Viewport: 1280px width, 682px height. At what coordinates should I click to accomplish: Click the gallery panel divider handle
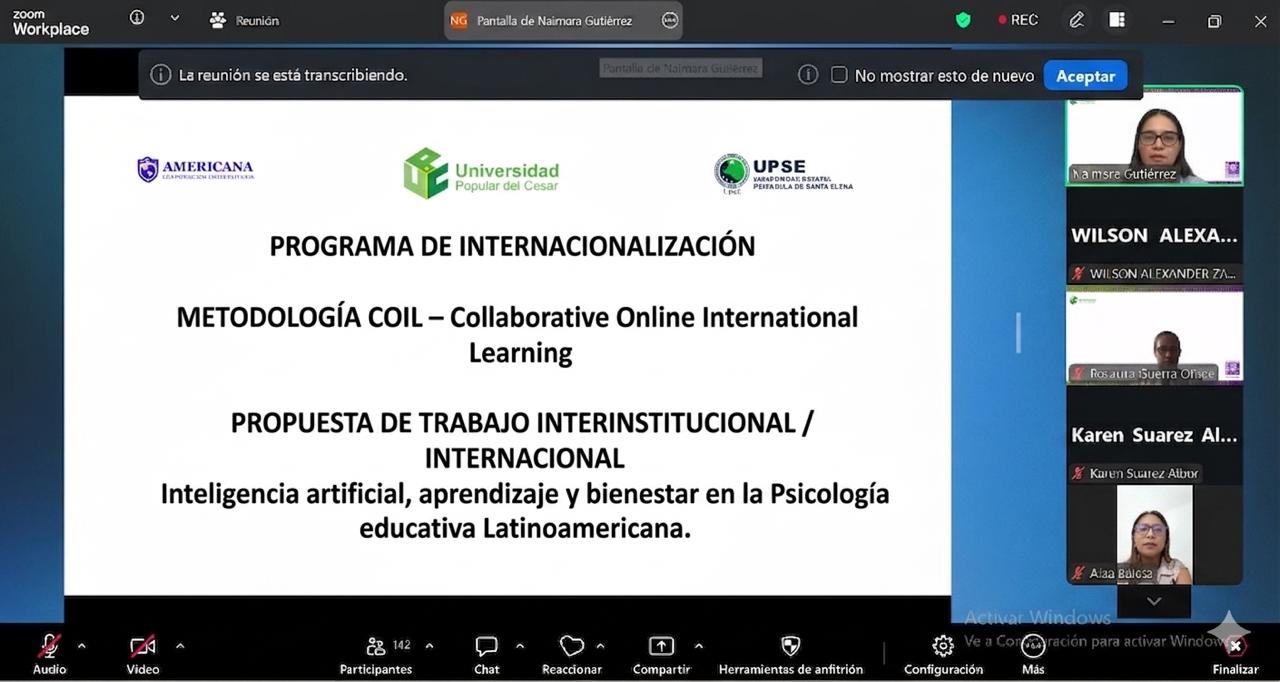(x=1019, y=332)
